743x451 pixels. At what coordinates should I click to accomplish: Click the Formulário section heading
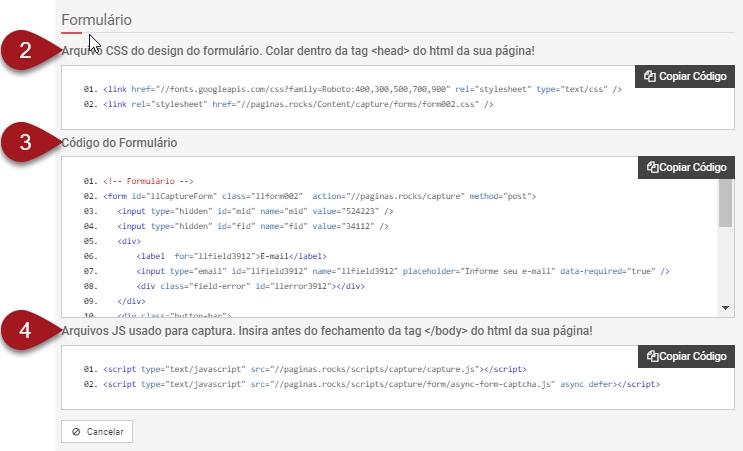tap(97, 20)
